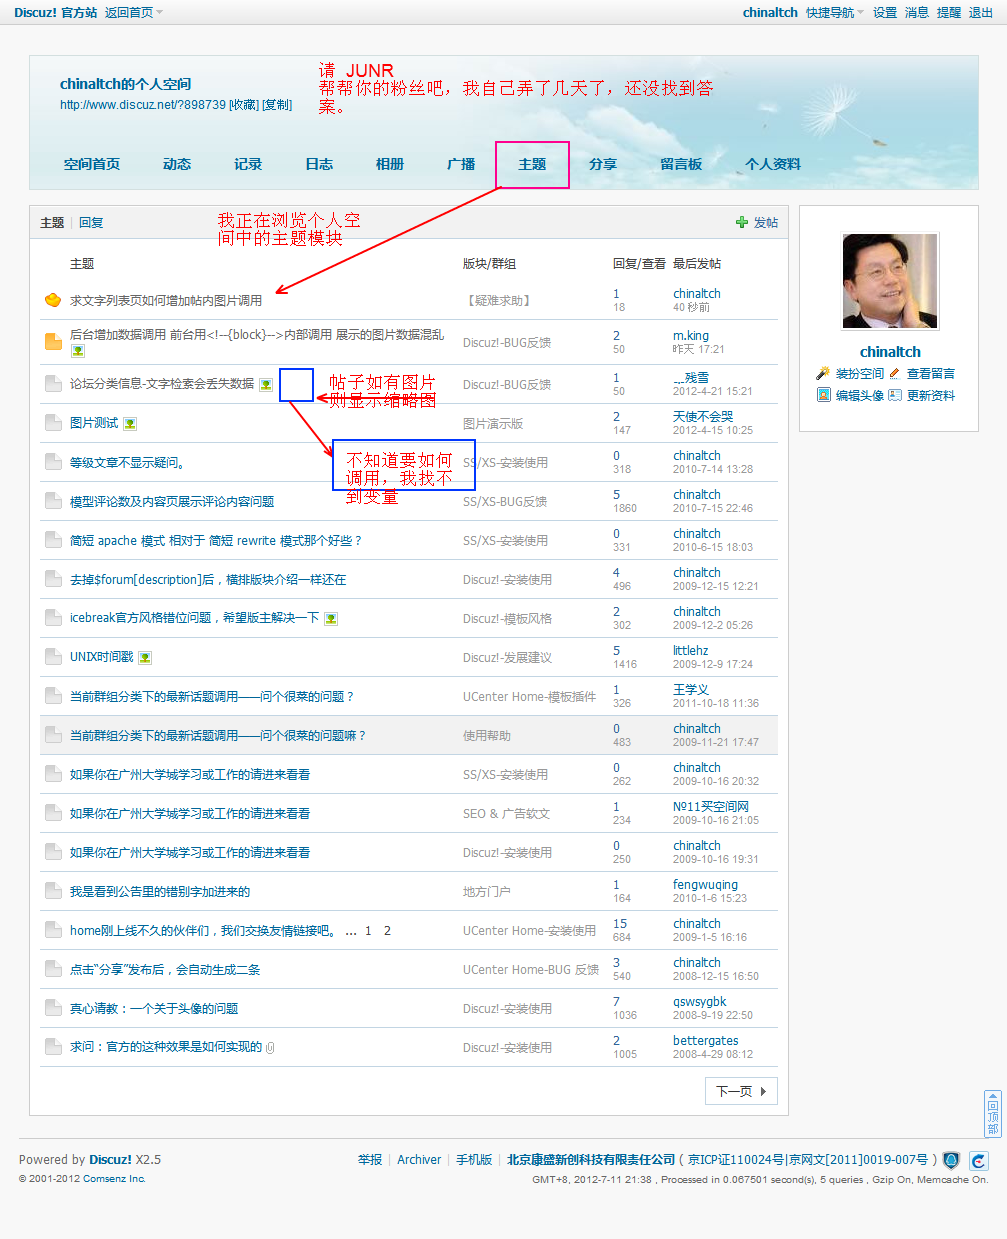Click the shield security badge in footer

point(951,1160)
